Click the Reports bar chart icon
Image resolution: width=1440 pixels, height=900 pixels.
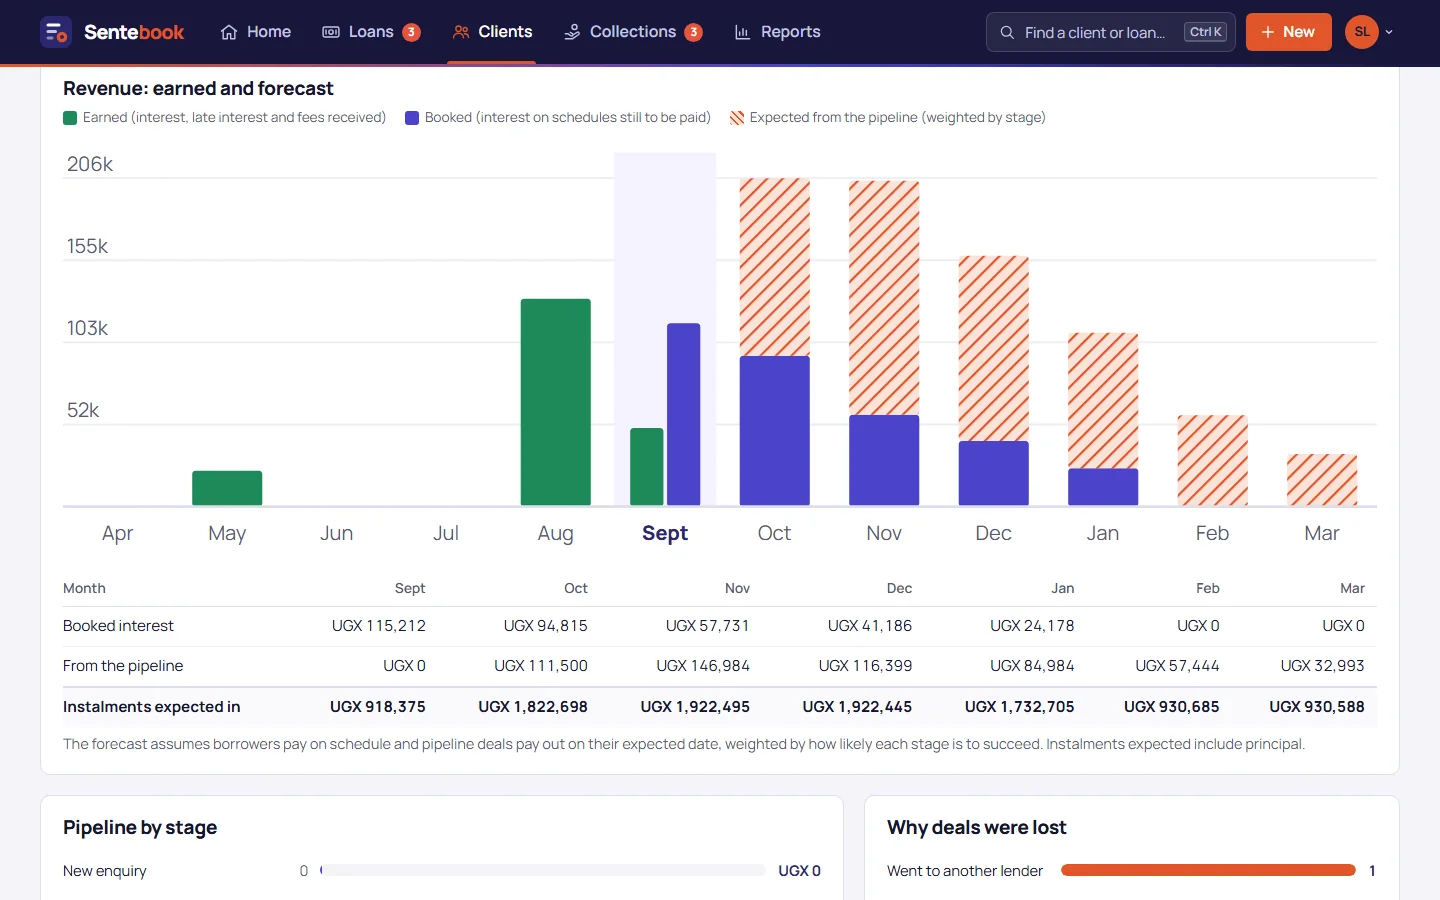(743, 32)
